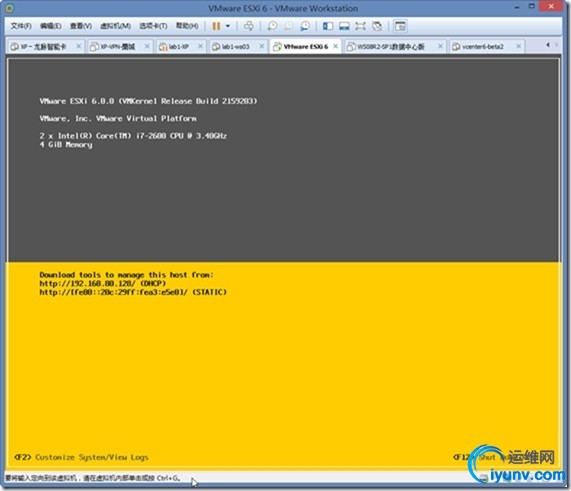Screen dimensions: 571x491
Task: Switch to the XP-VPN tab
Action: tap(118, 47)
